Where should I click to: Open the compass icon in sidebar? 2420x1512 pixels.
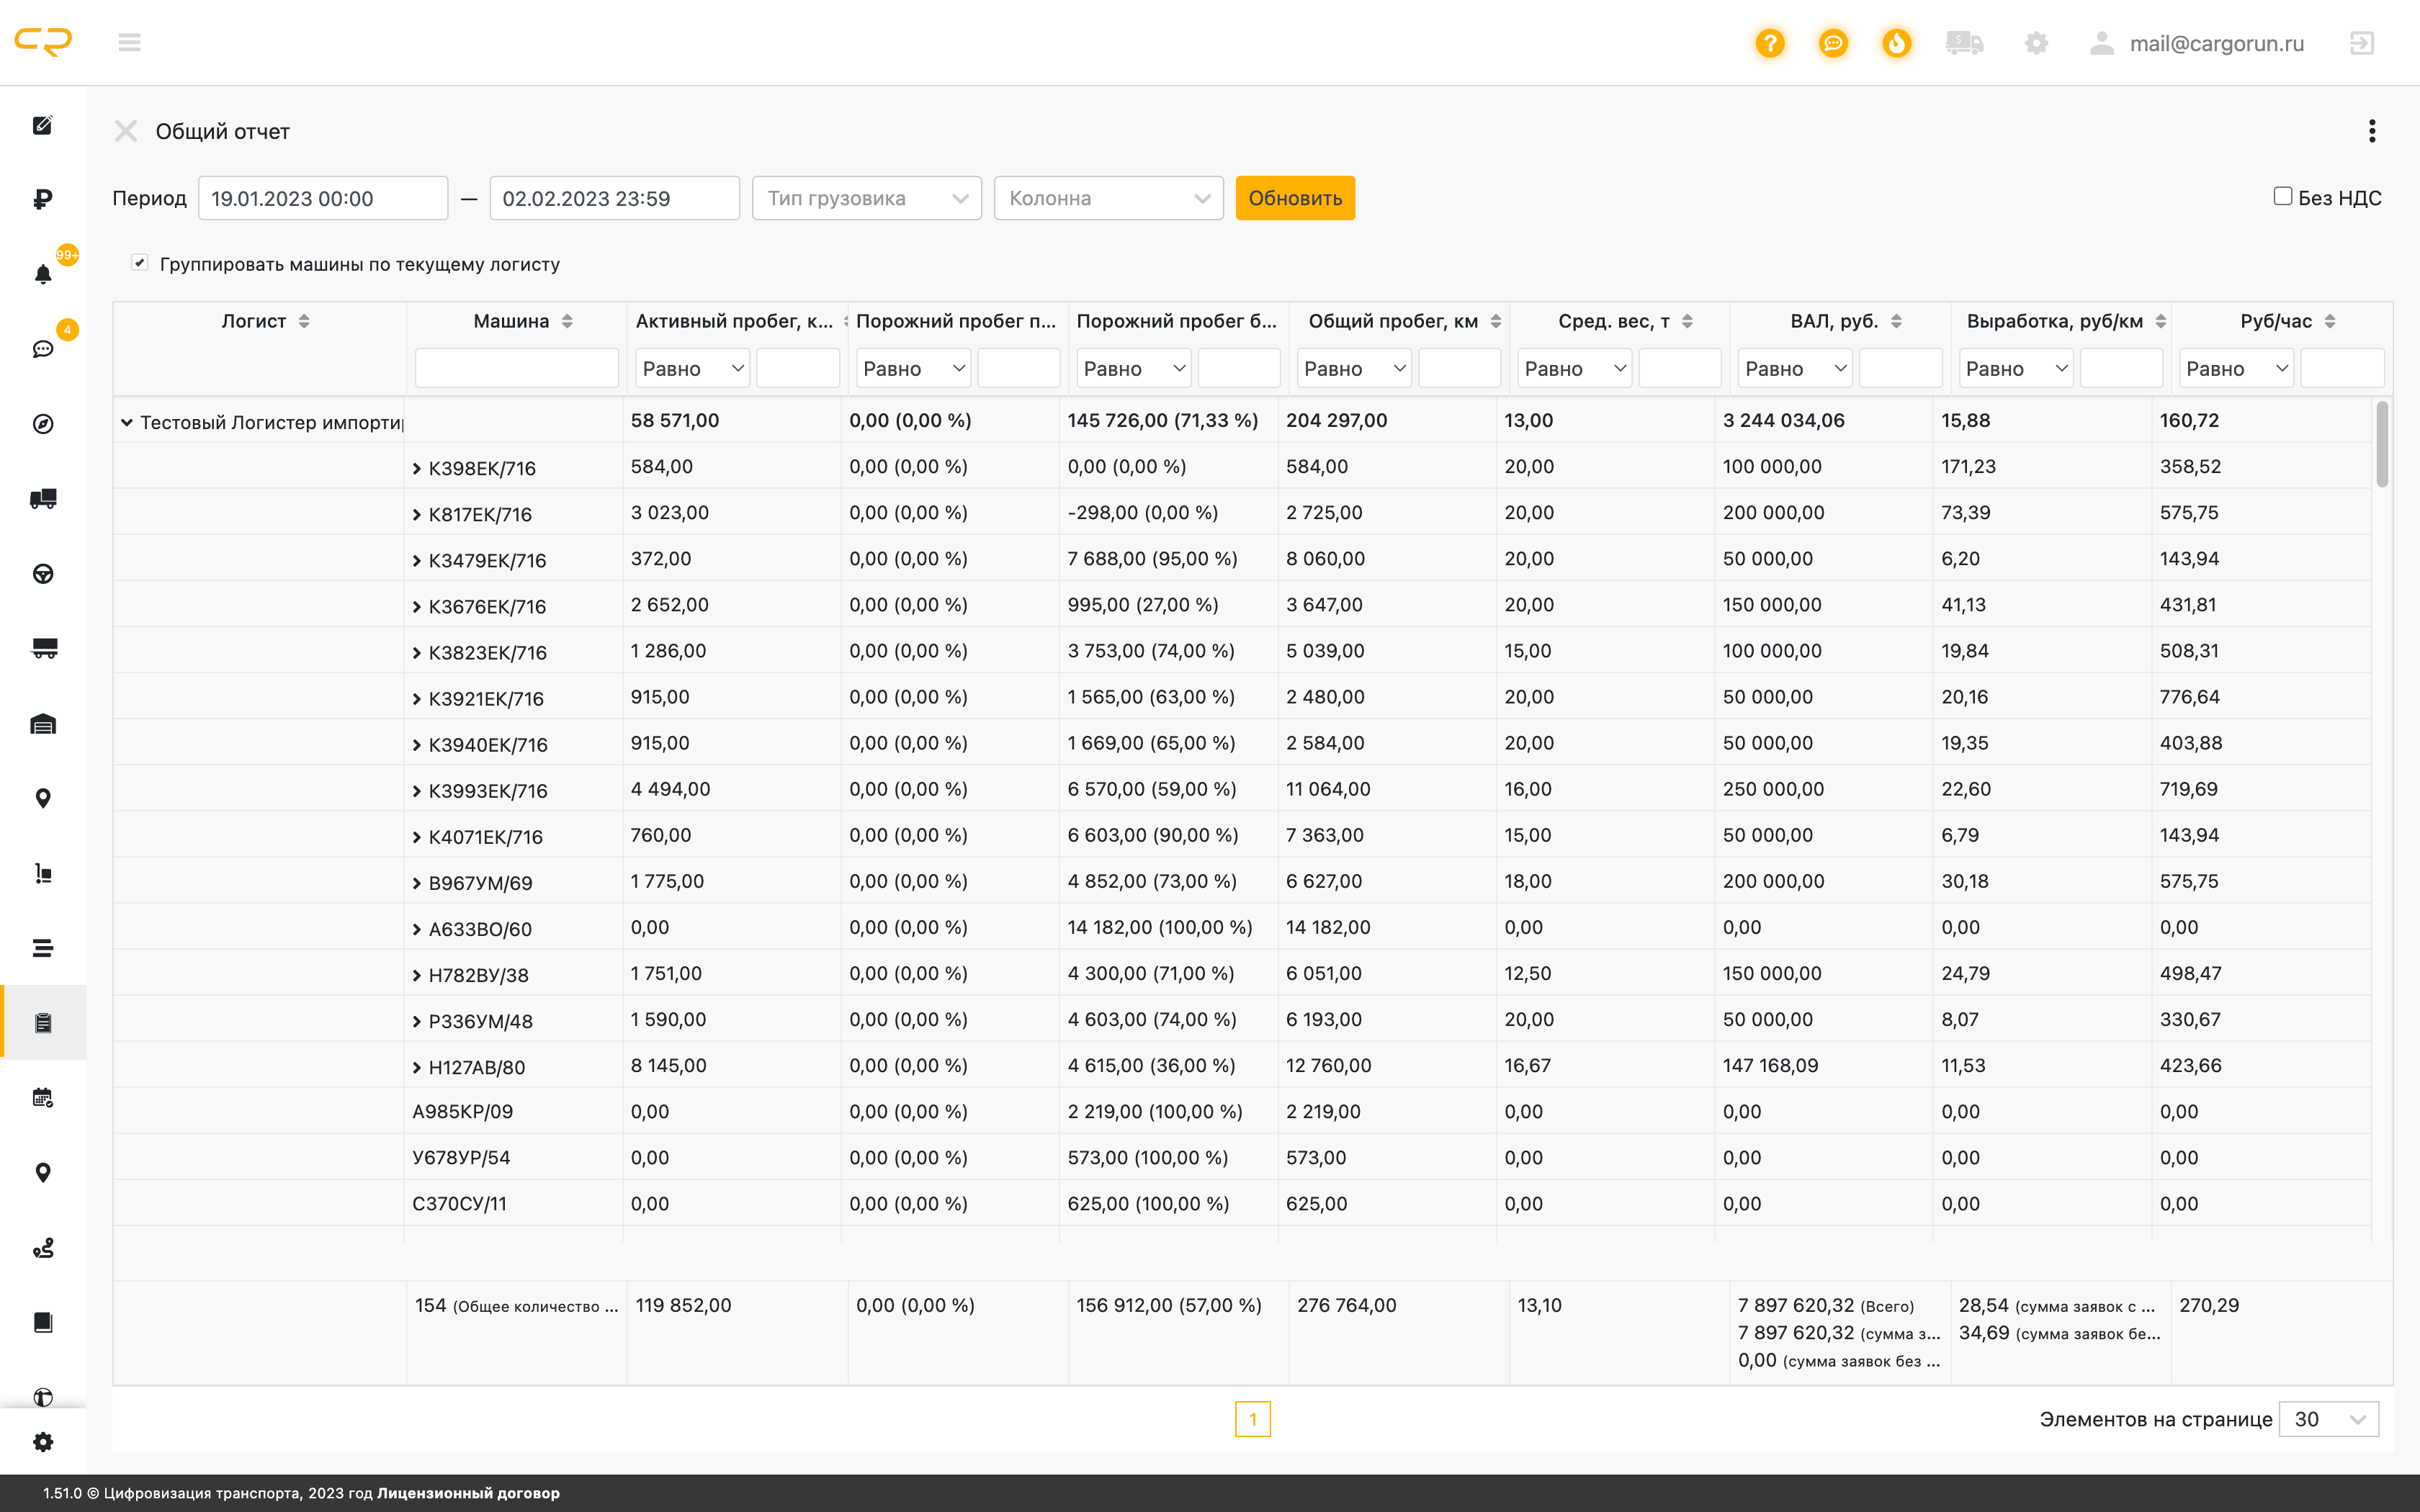click(x=43, y=424)
